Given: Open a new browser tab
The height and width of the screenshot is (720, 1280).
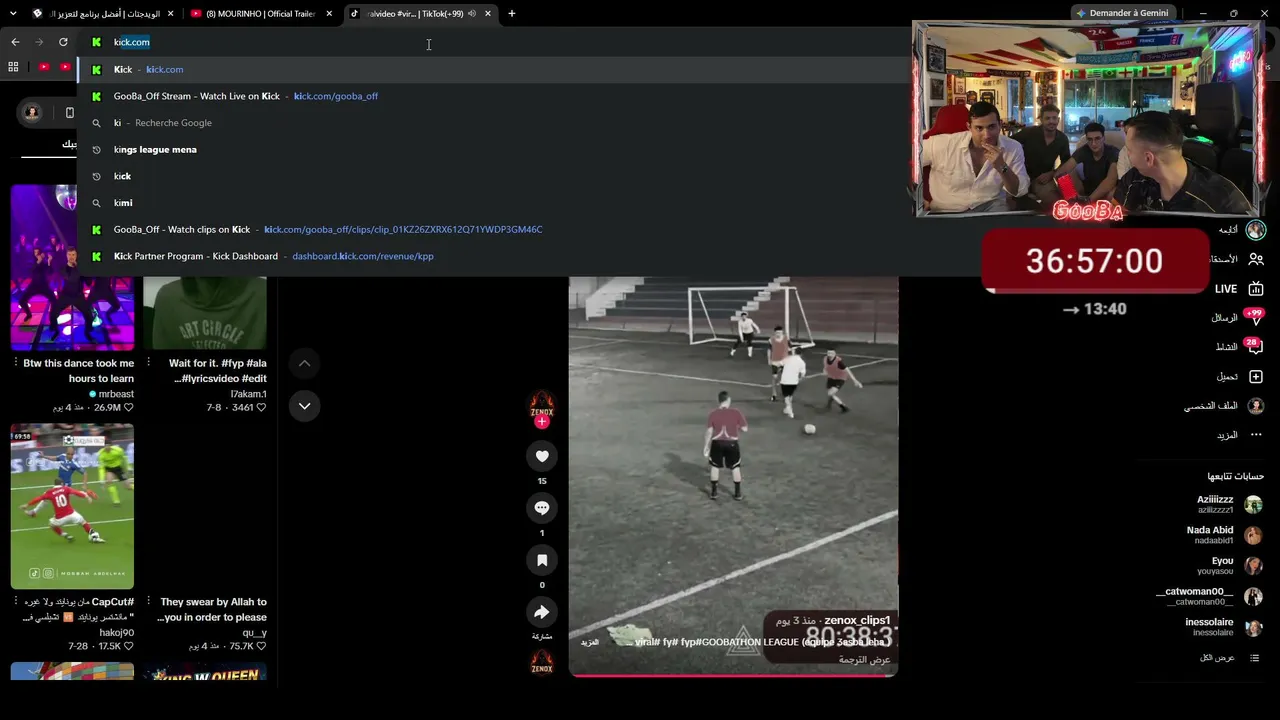Looking at the screenshot, I should coord(512,14).
